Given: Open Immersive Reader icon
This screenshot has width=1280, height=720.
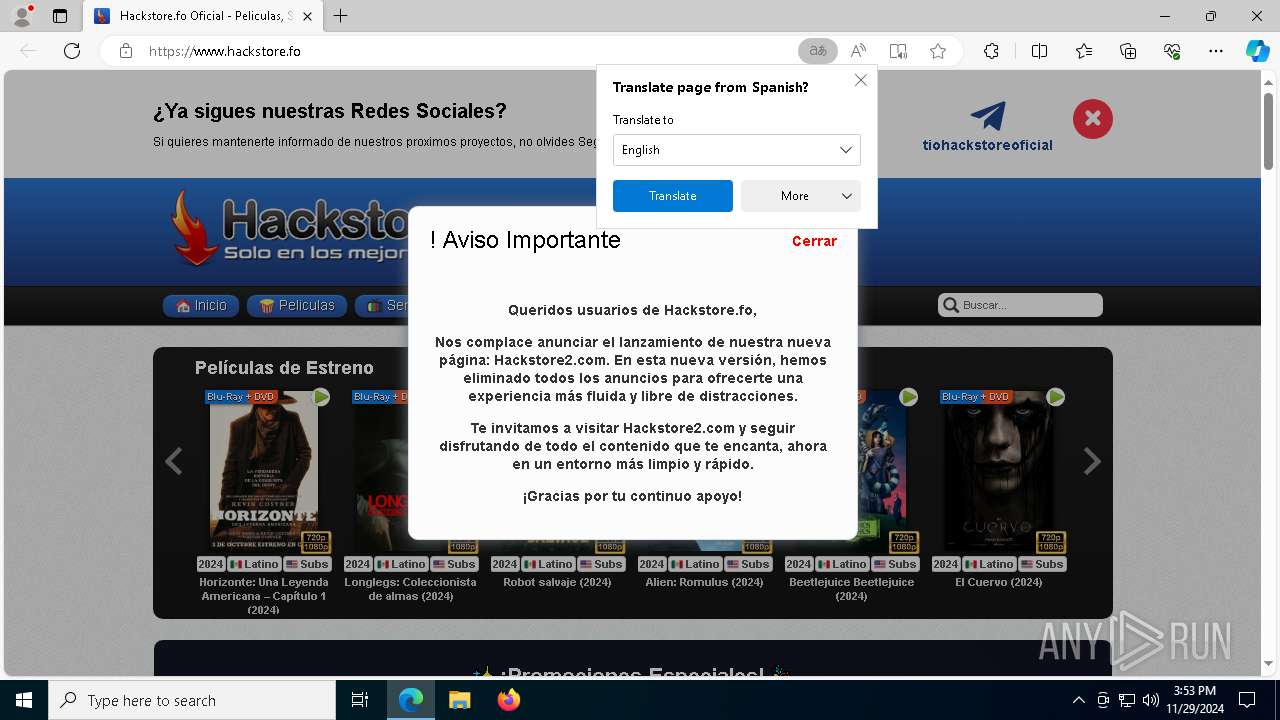Looking at the screenshot, I should (x=898, y=51).
